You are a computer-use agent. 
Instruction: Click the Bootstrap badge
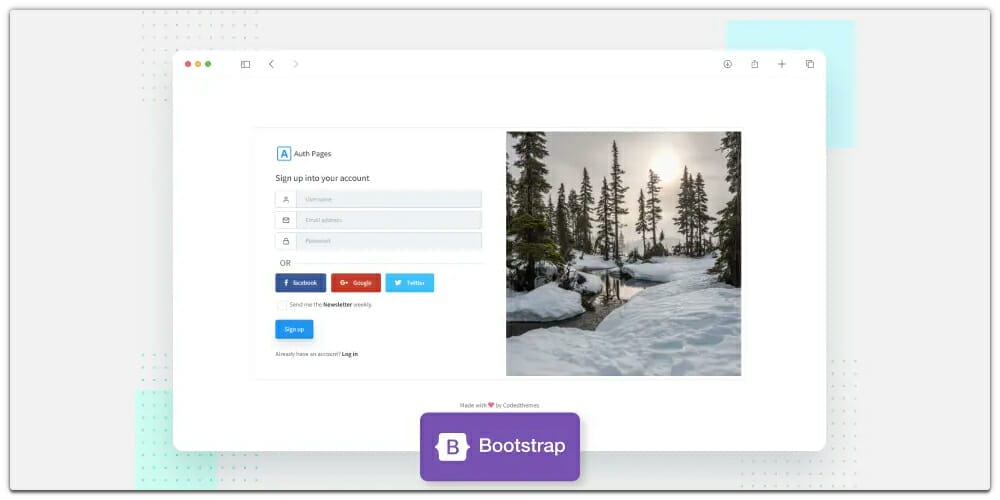(x=500, y=446)
